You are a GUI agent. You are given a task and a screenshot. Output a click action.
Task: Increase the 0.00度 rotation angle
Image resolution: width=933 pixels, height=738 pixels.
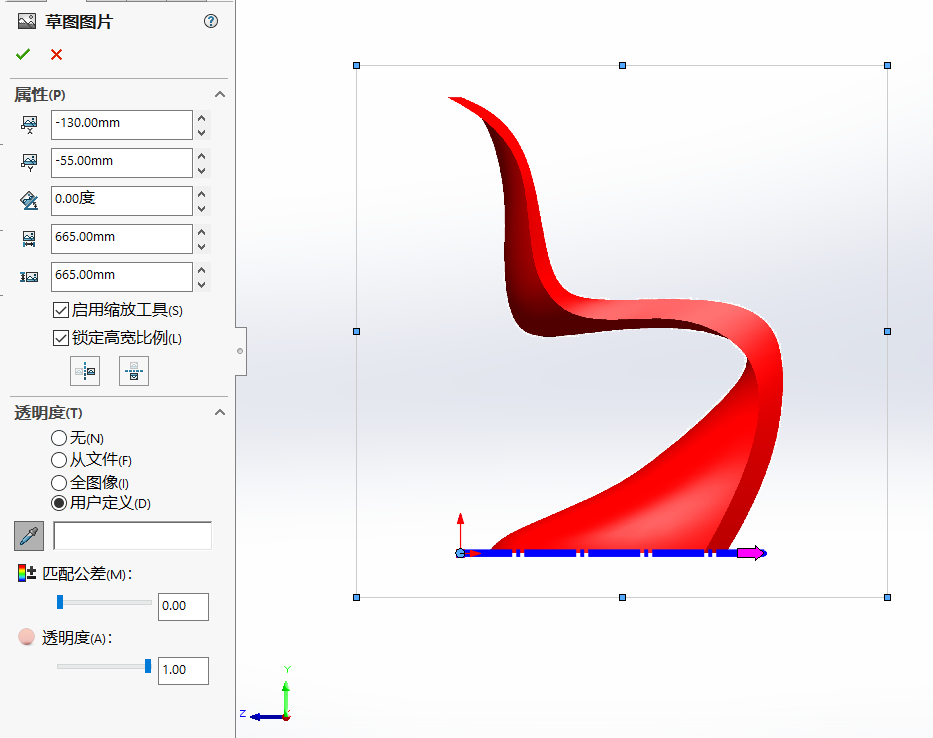point(202,194)
